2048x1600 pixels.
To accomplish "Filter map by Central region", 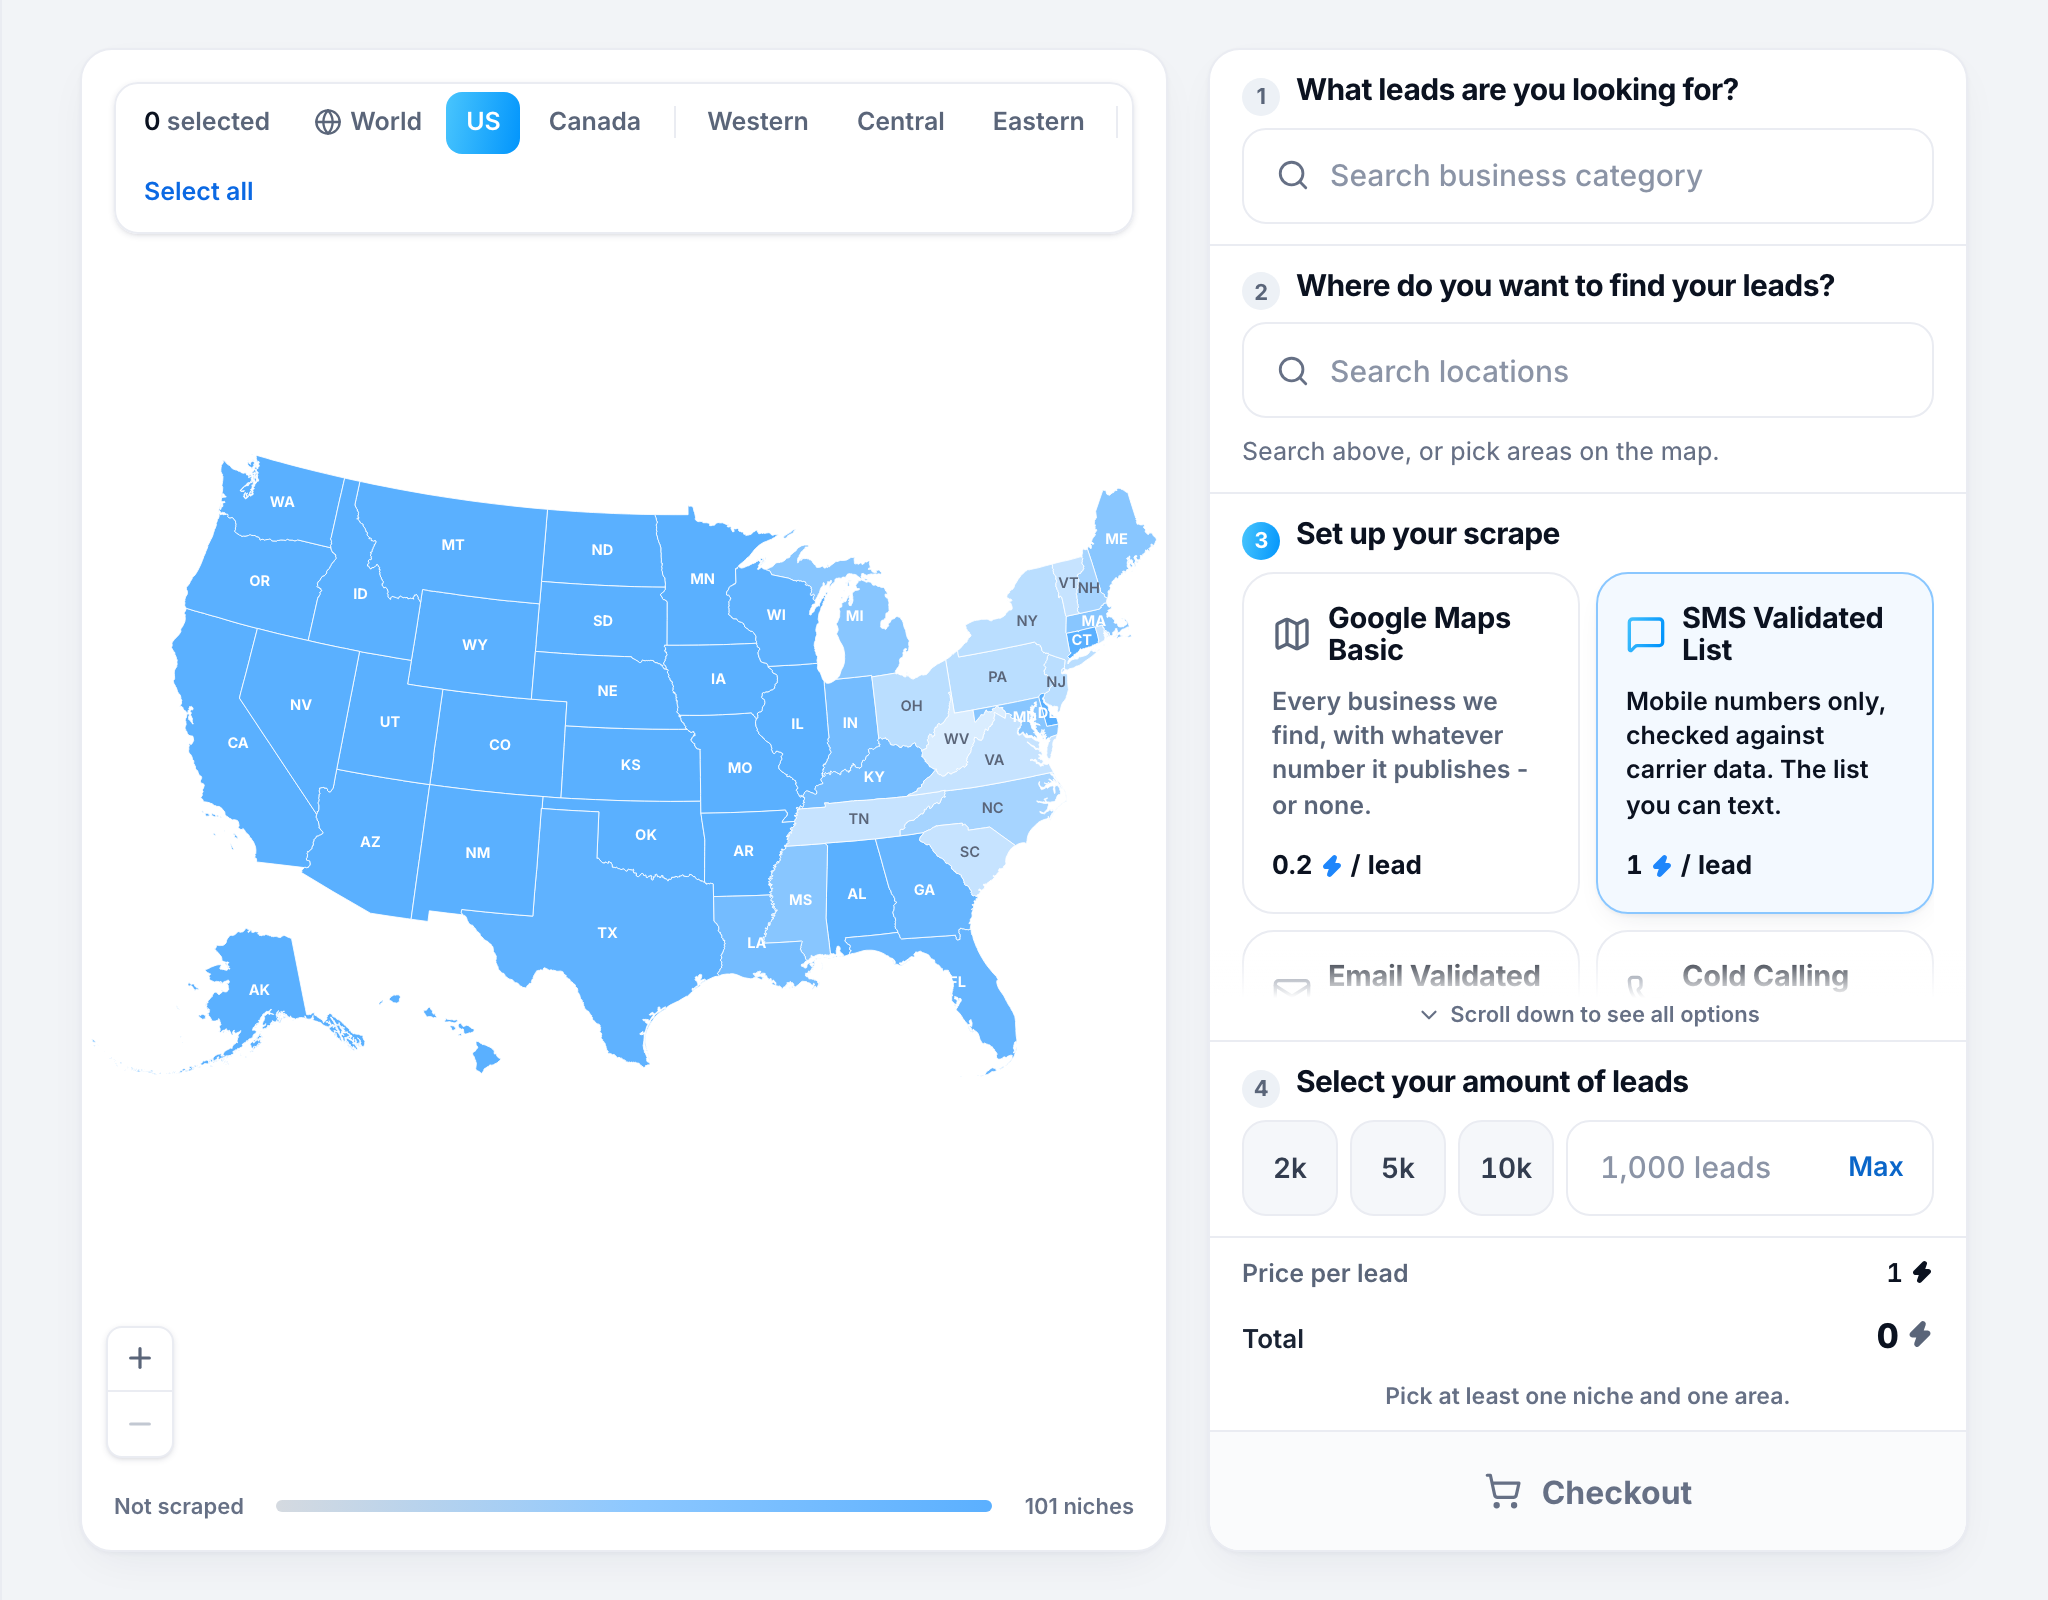I will point(901,122).
